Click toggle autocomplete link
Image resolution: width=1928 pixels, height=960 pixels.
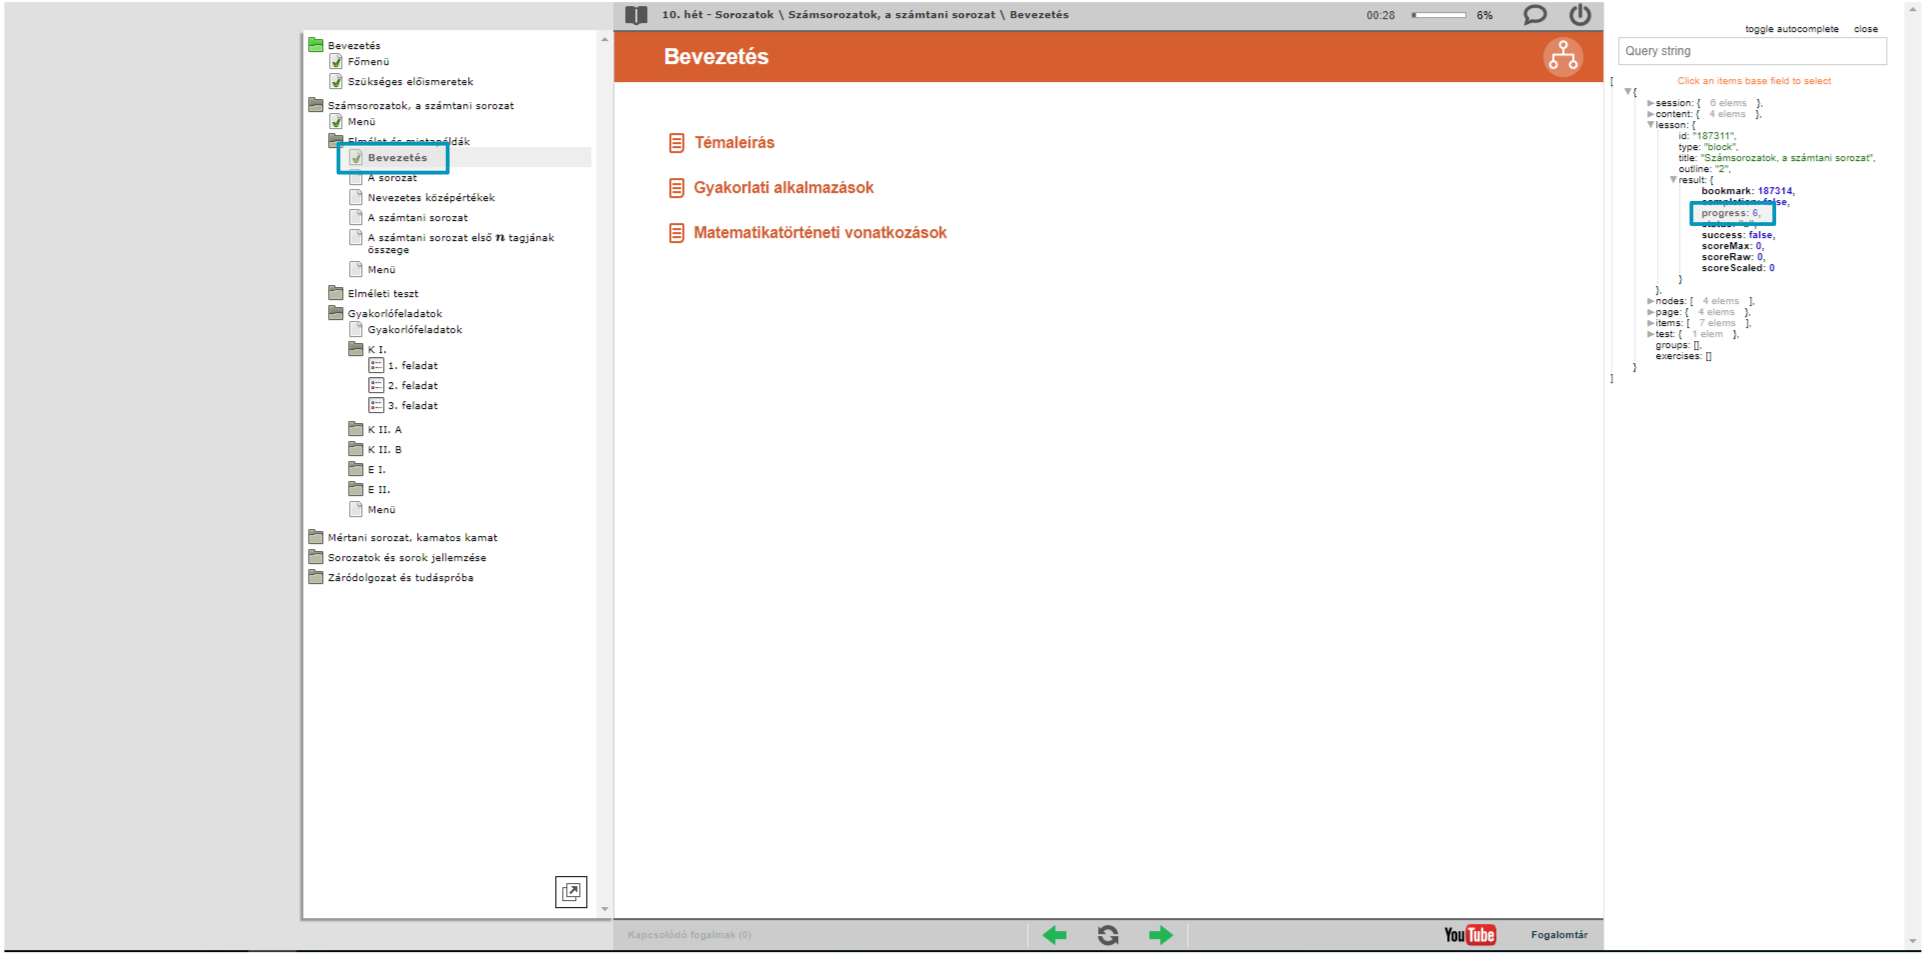1791,29
